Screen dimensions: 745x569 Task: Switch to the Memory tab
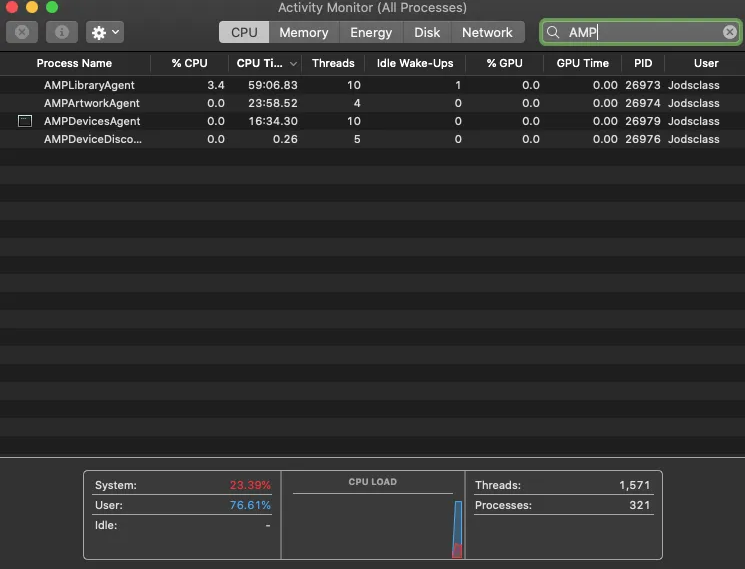coord(304,32)
